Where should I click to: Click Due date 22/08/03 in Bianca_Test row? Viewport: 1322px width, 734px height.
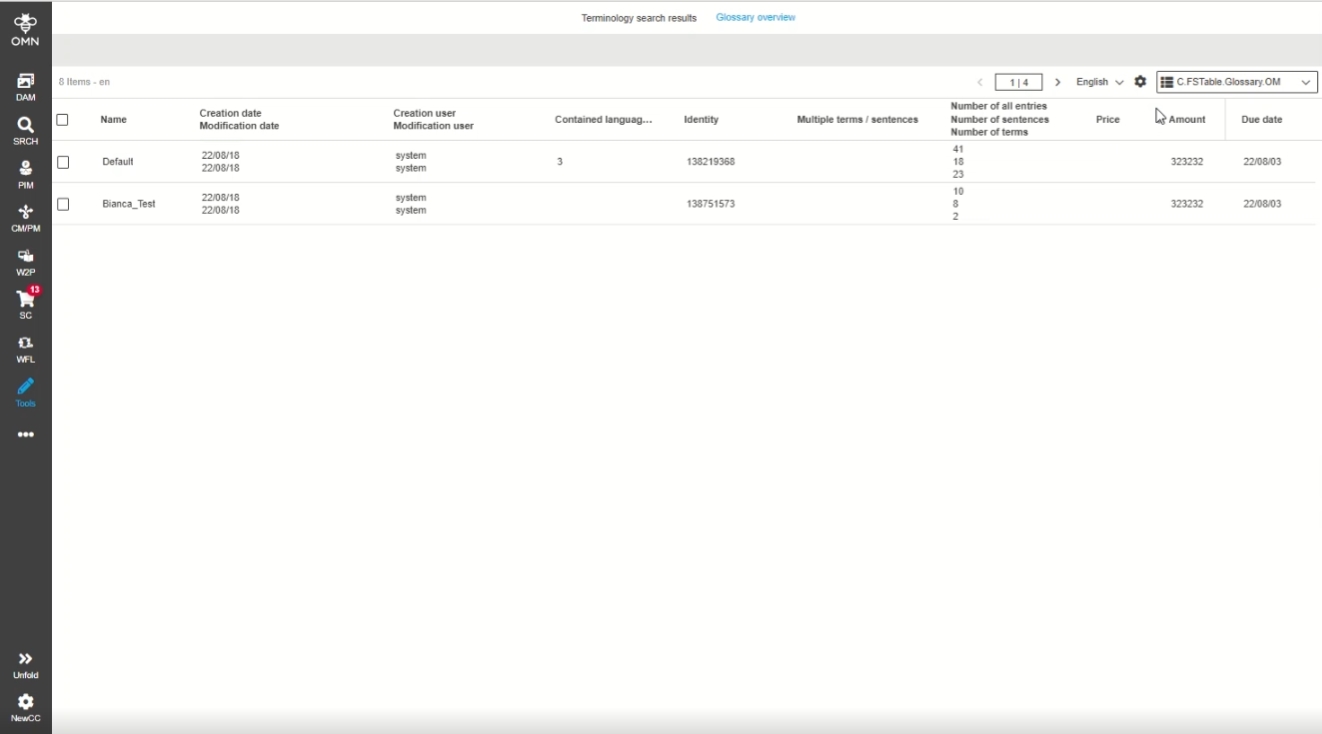coord(1262,204)
